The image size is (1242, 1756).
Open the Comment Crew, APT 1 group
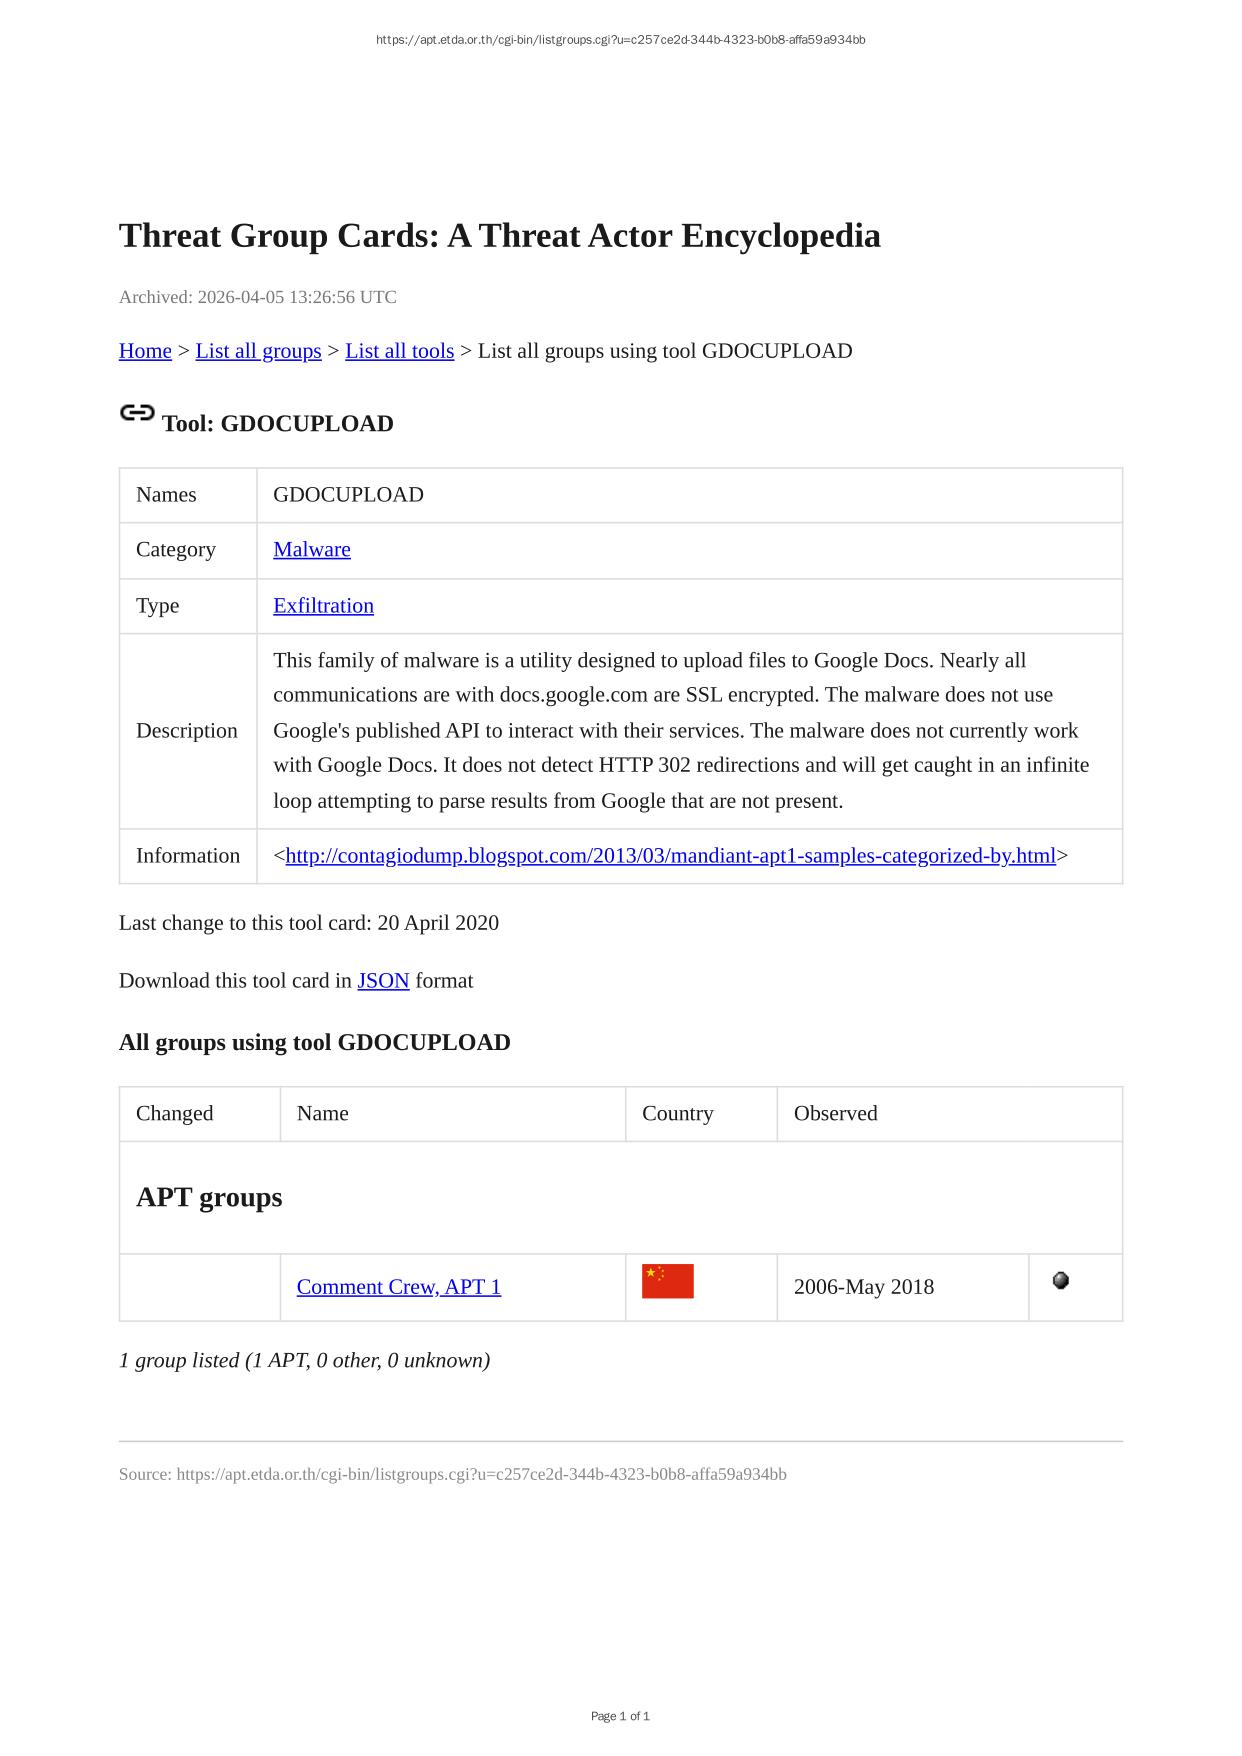click(x=398, y=1287)
